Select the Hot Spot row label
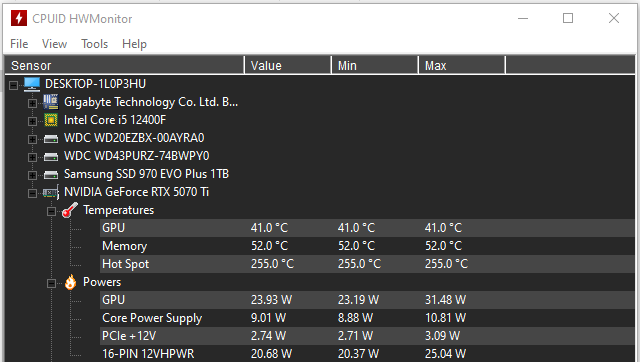This screenshot has height=362, width=640. pos(125,264)
